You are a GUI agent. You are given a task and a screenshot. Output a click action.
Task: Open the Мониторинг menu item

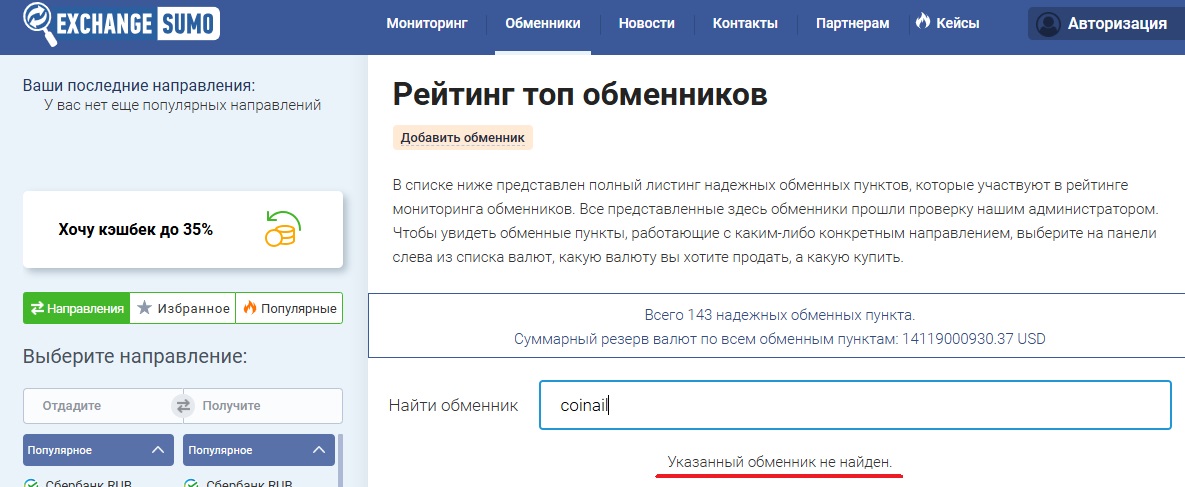pyautogui.click(x=427, y=23)
